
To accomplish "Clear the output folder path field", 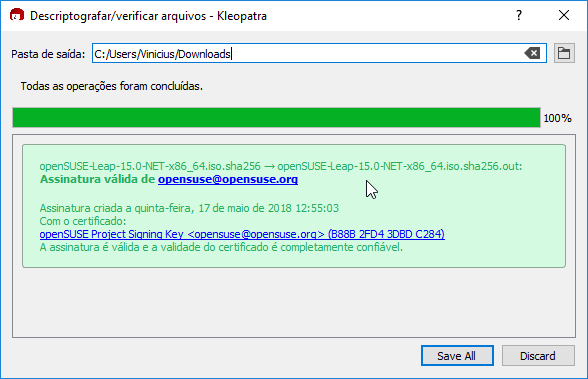I will click(x=532, y=53).
